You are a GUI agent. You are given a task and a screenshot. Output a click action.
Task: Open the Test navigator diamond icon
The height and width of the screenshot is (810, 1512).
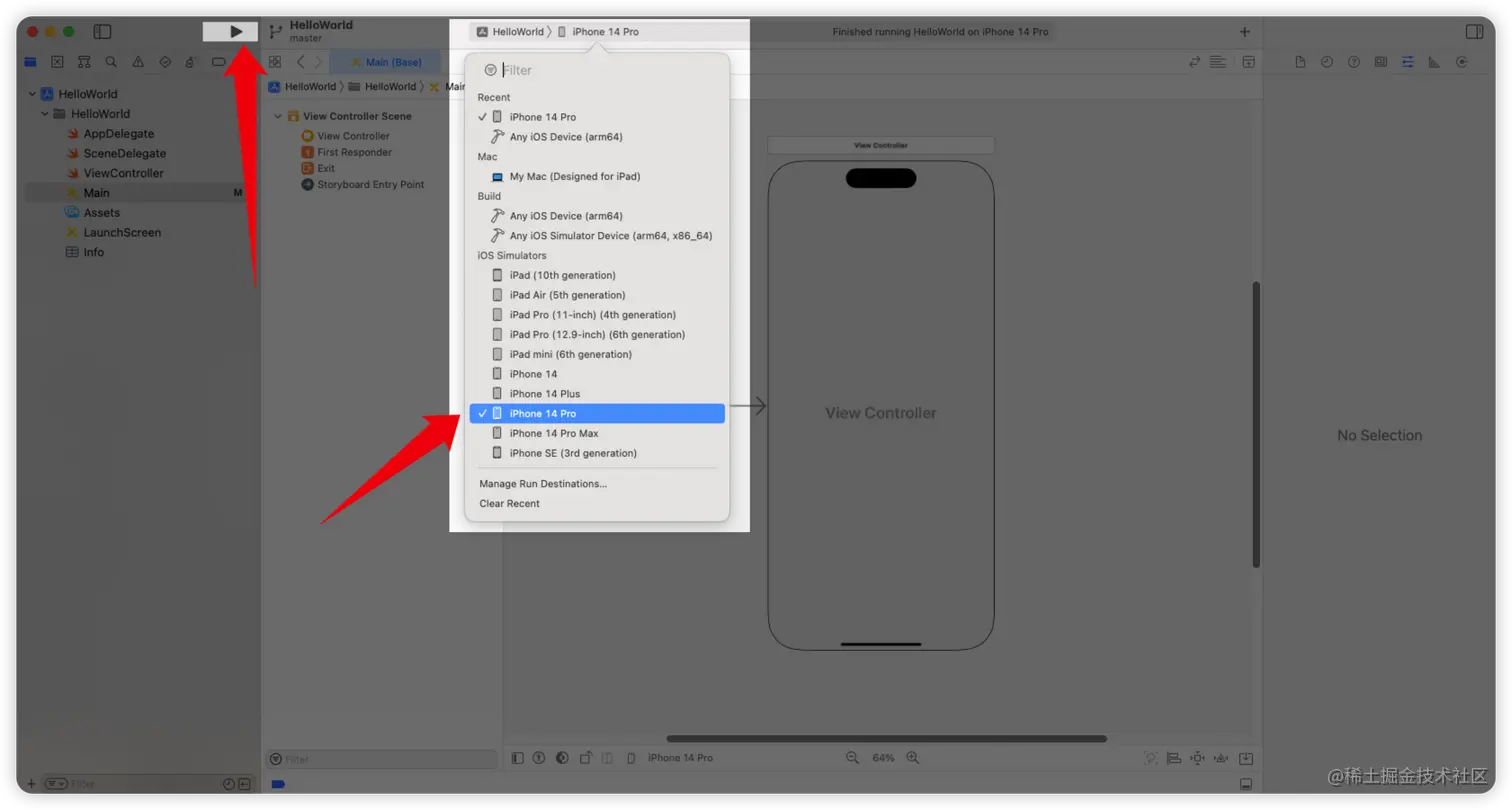pyautogui.click(x=165, y=62)
